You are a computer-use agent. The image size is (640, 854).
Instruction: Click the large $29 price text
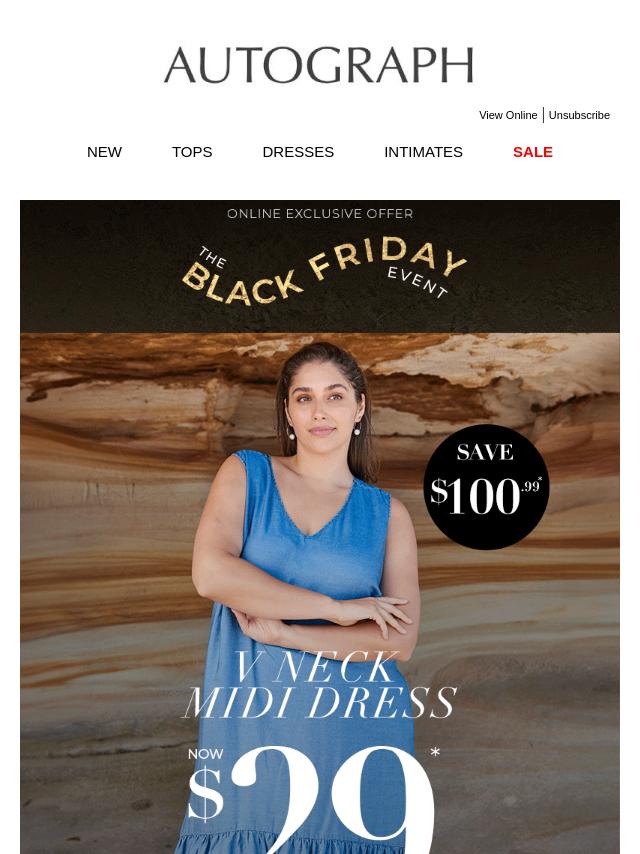(x=310, y=798)
